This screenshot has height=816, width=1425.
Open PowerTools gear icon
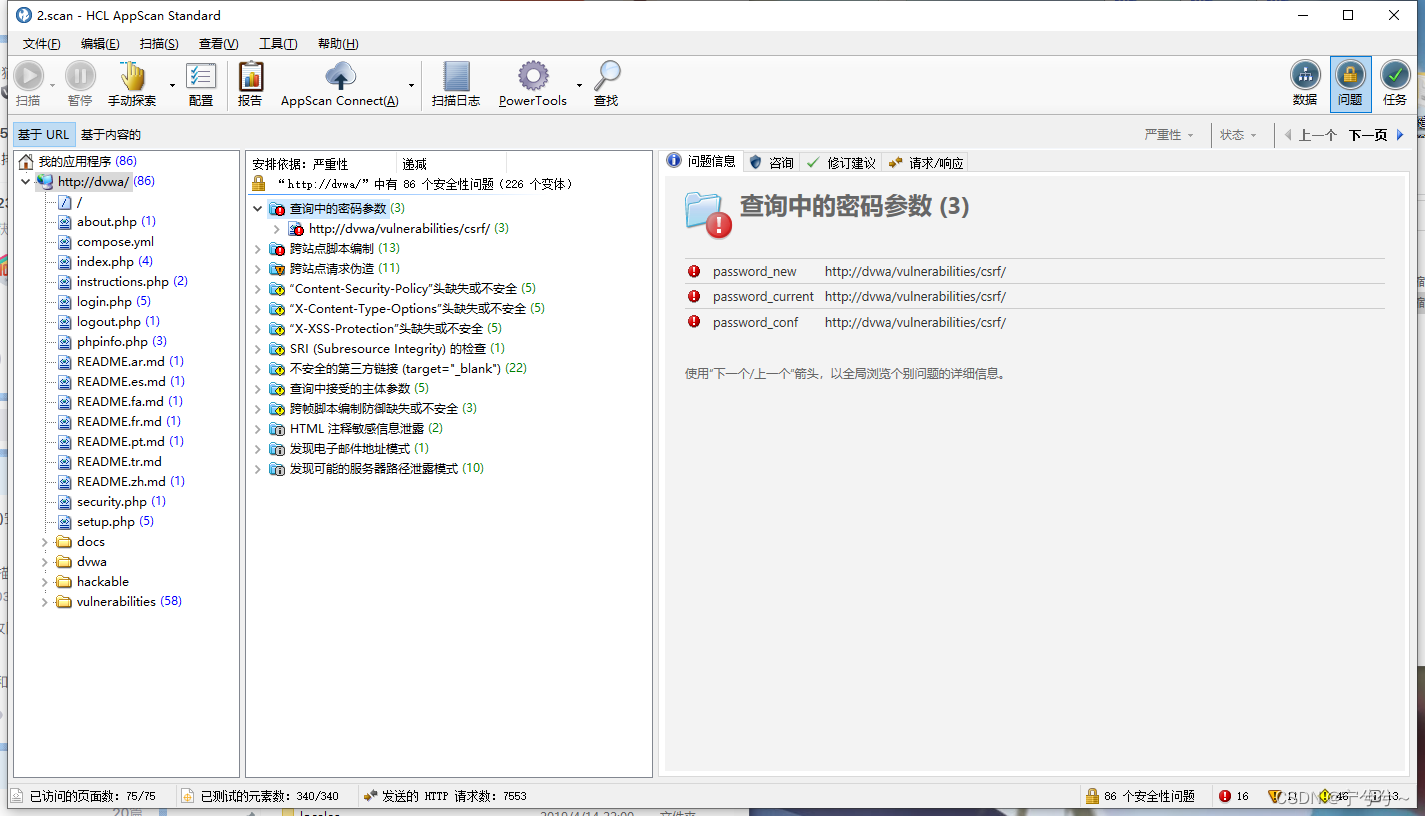click(x=533, y=77)
